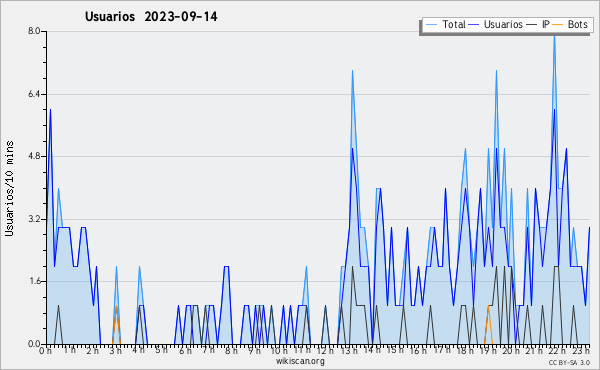This screenshot has width=600, height=370.
Task: Click the 'Total' legend label
Action: click(x=454, y=24)
